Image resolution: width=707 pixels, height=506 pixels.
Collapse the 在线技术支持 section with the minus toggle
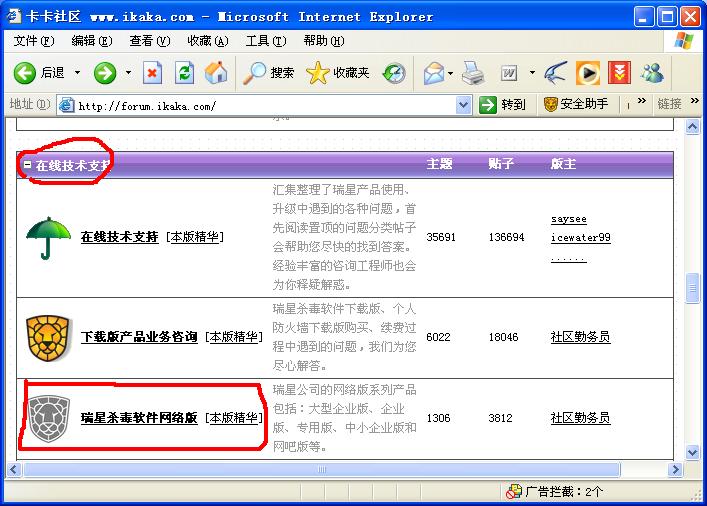(28, 165)
